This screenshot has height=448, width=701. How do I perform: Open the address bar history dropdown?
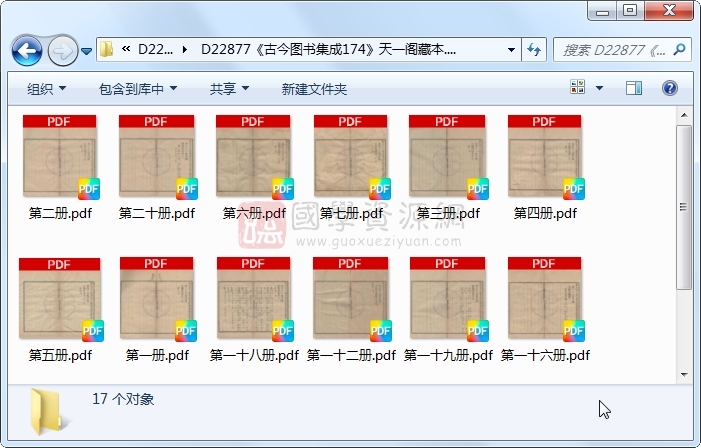coord(511,49)
